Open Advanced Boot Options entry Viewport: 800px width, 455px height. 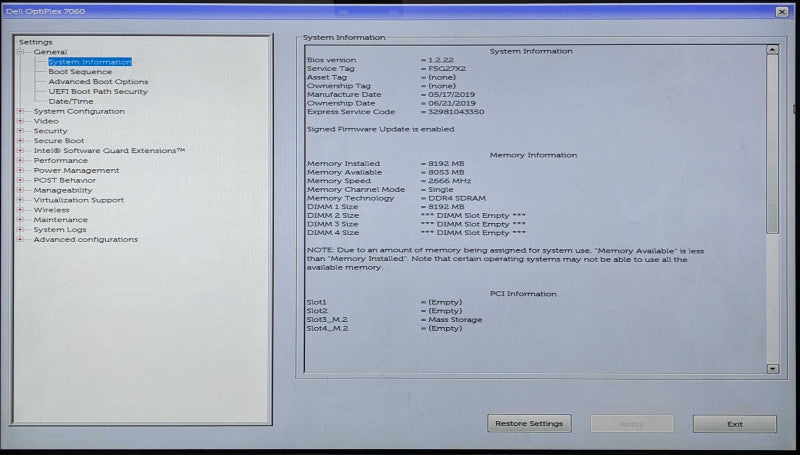coord(98,82)
